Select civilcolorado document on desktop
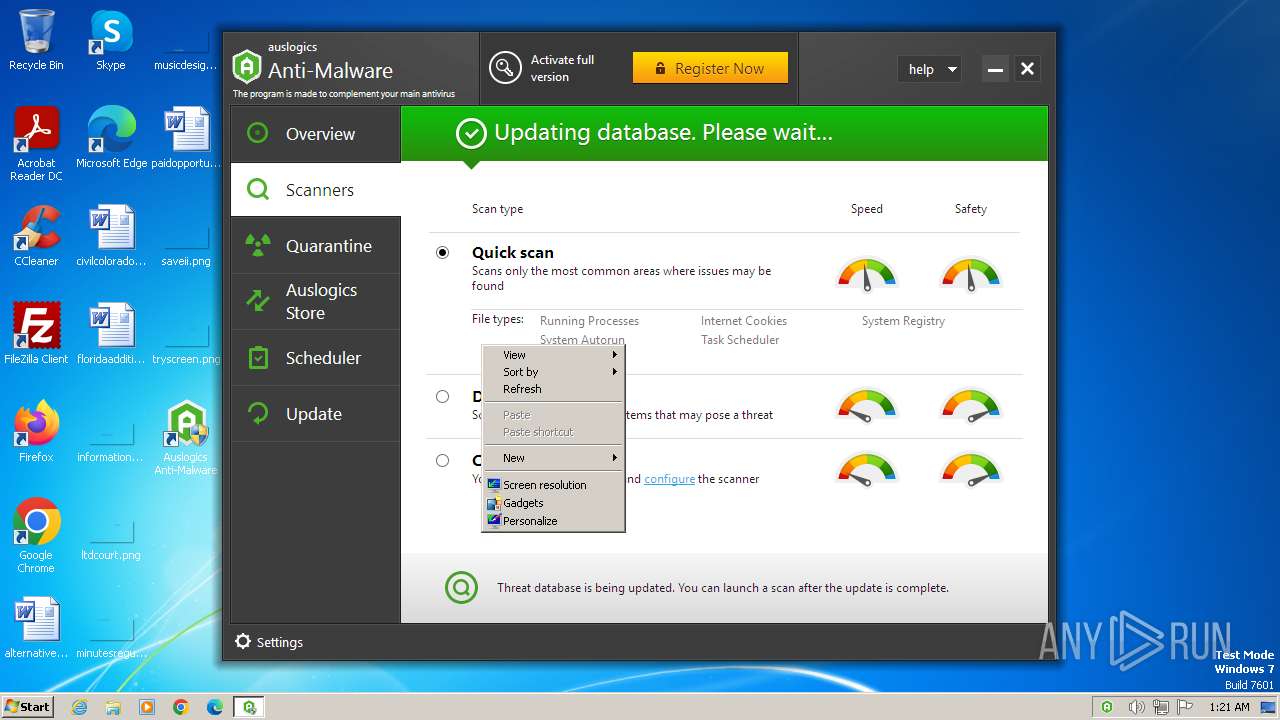 coord(111,236)
